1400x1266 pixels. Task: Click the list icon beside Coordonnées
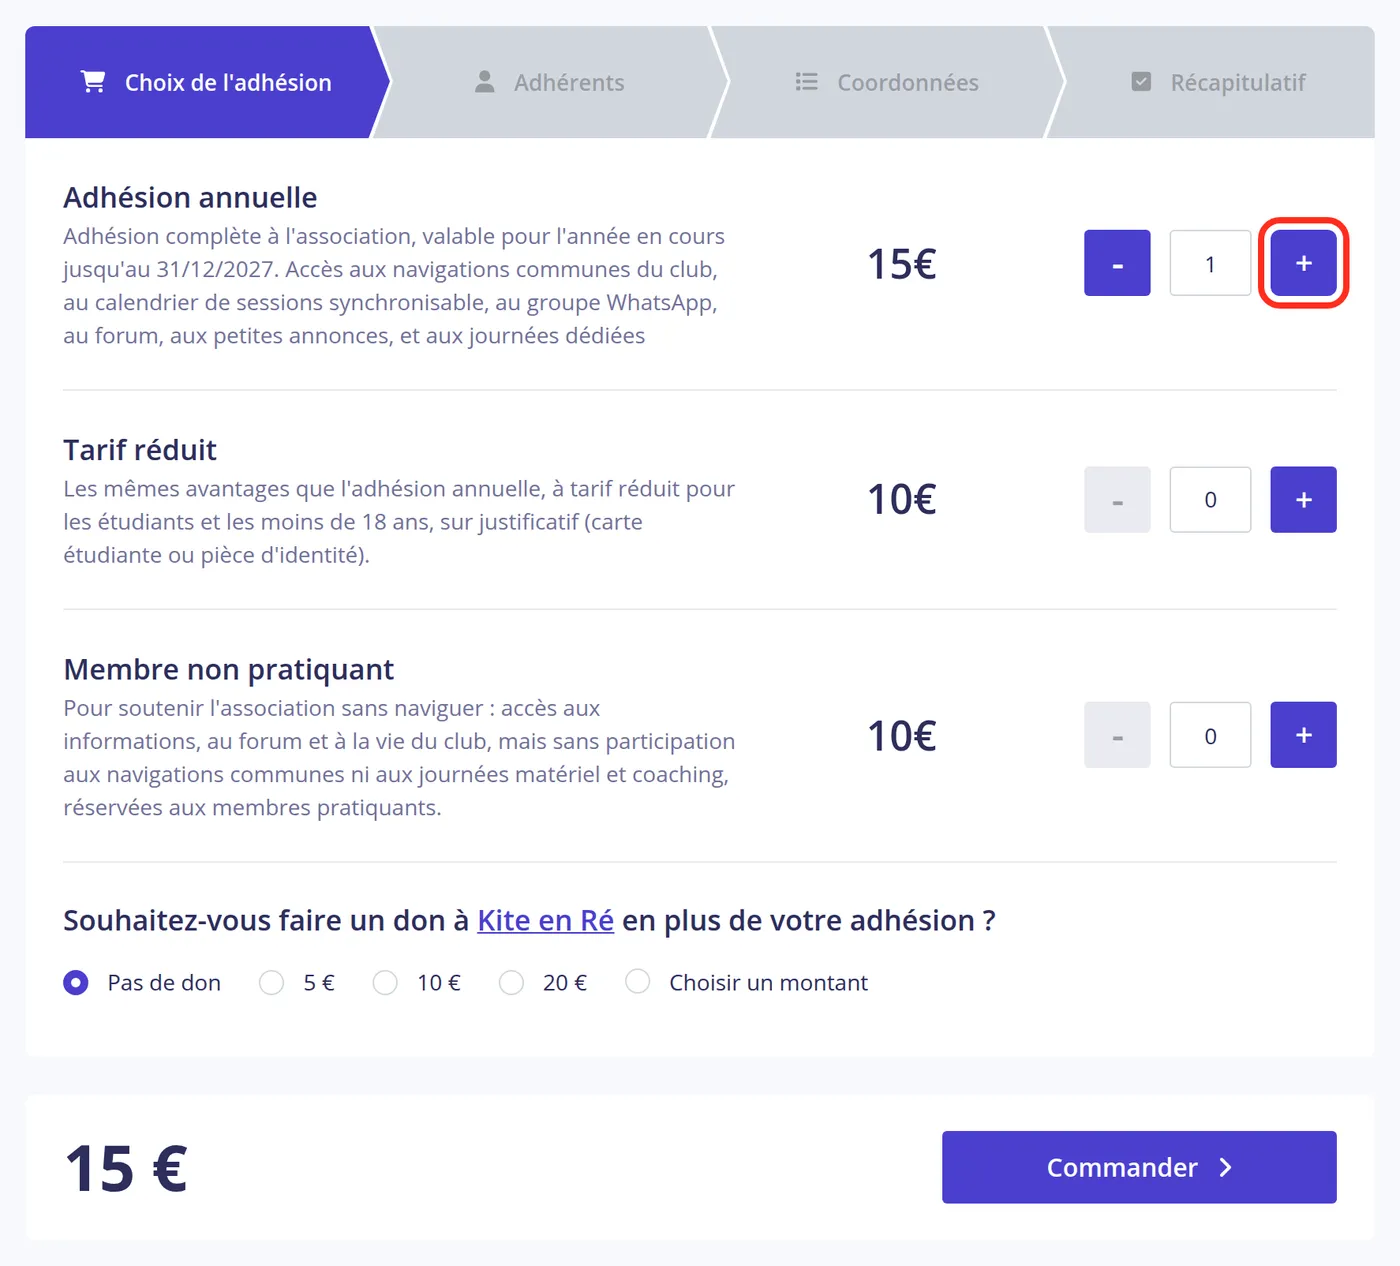[806, 82]
